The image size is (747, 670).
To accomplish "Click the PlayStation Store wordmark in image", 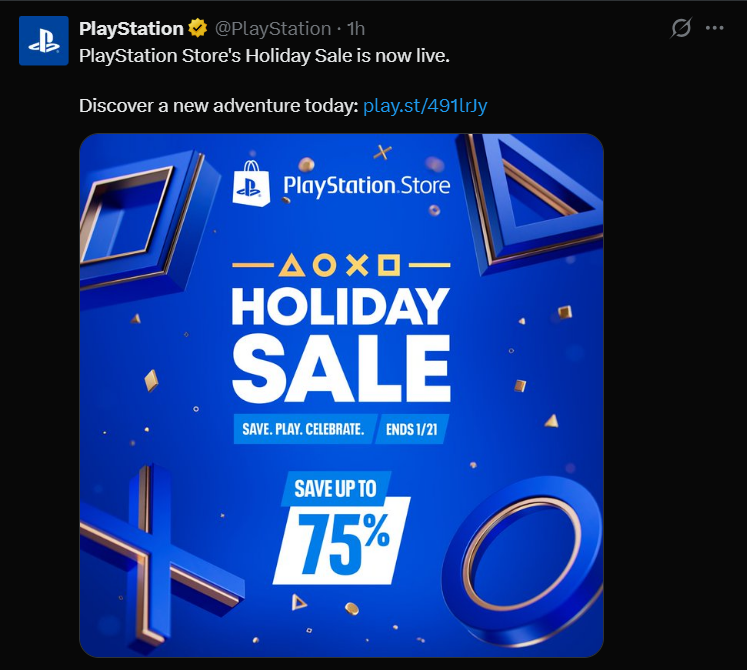I will pyautogui.click(x=366, y=185).
